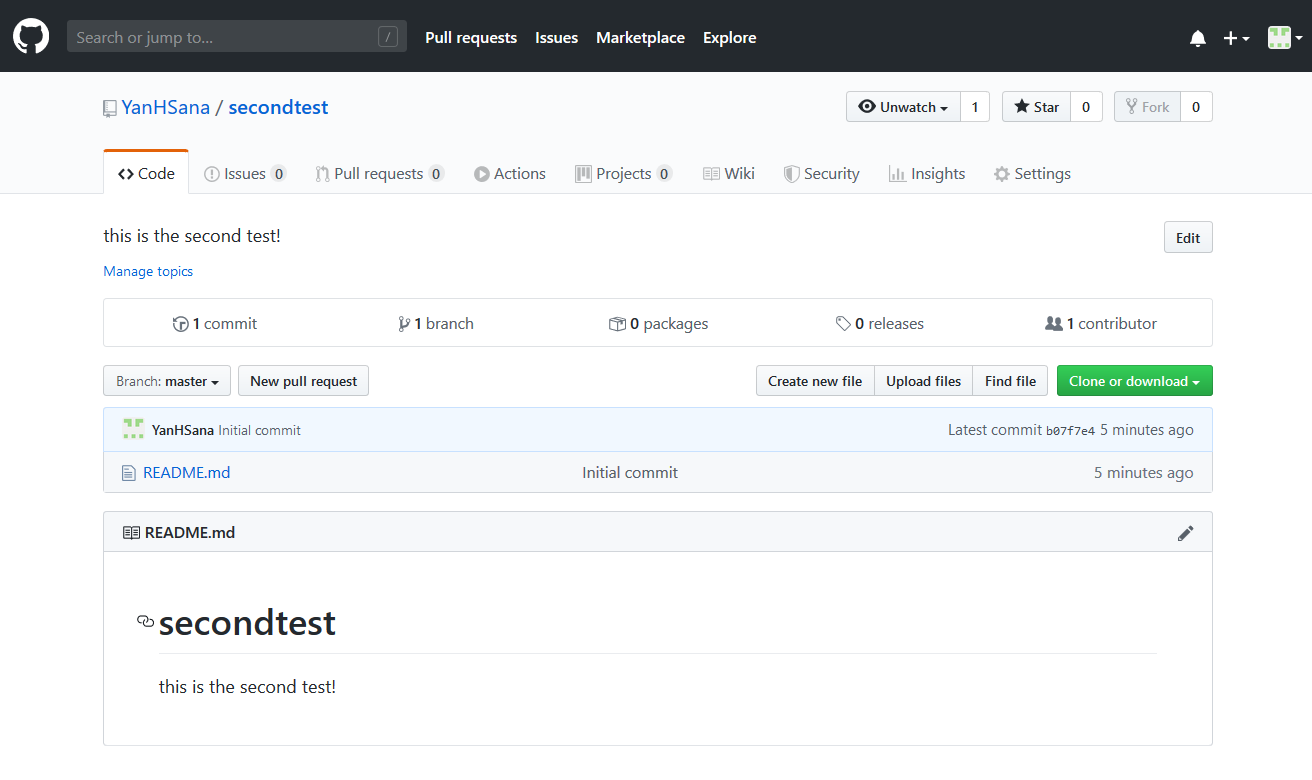Click the stargazers count 0
The width and height of the screenshot is (1312, 780).
1086,107
